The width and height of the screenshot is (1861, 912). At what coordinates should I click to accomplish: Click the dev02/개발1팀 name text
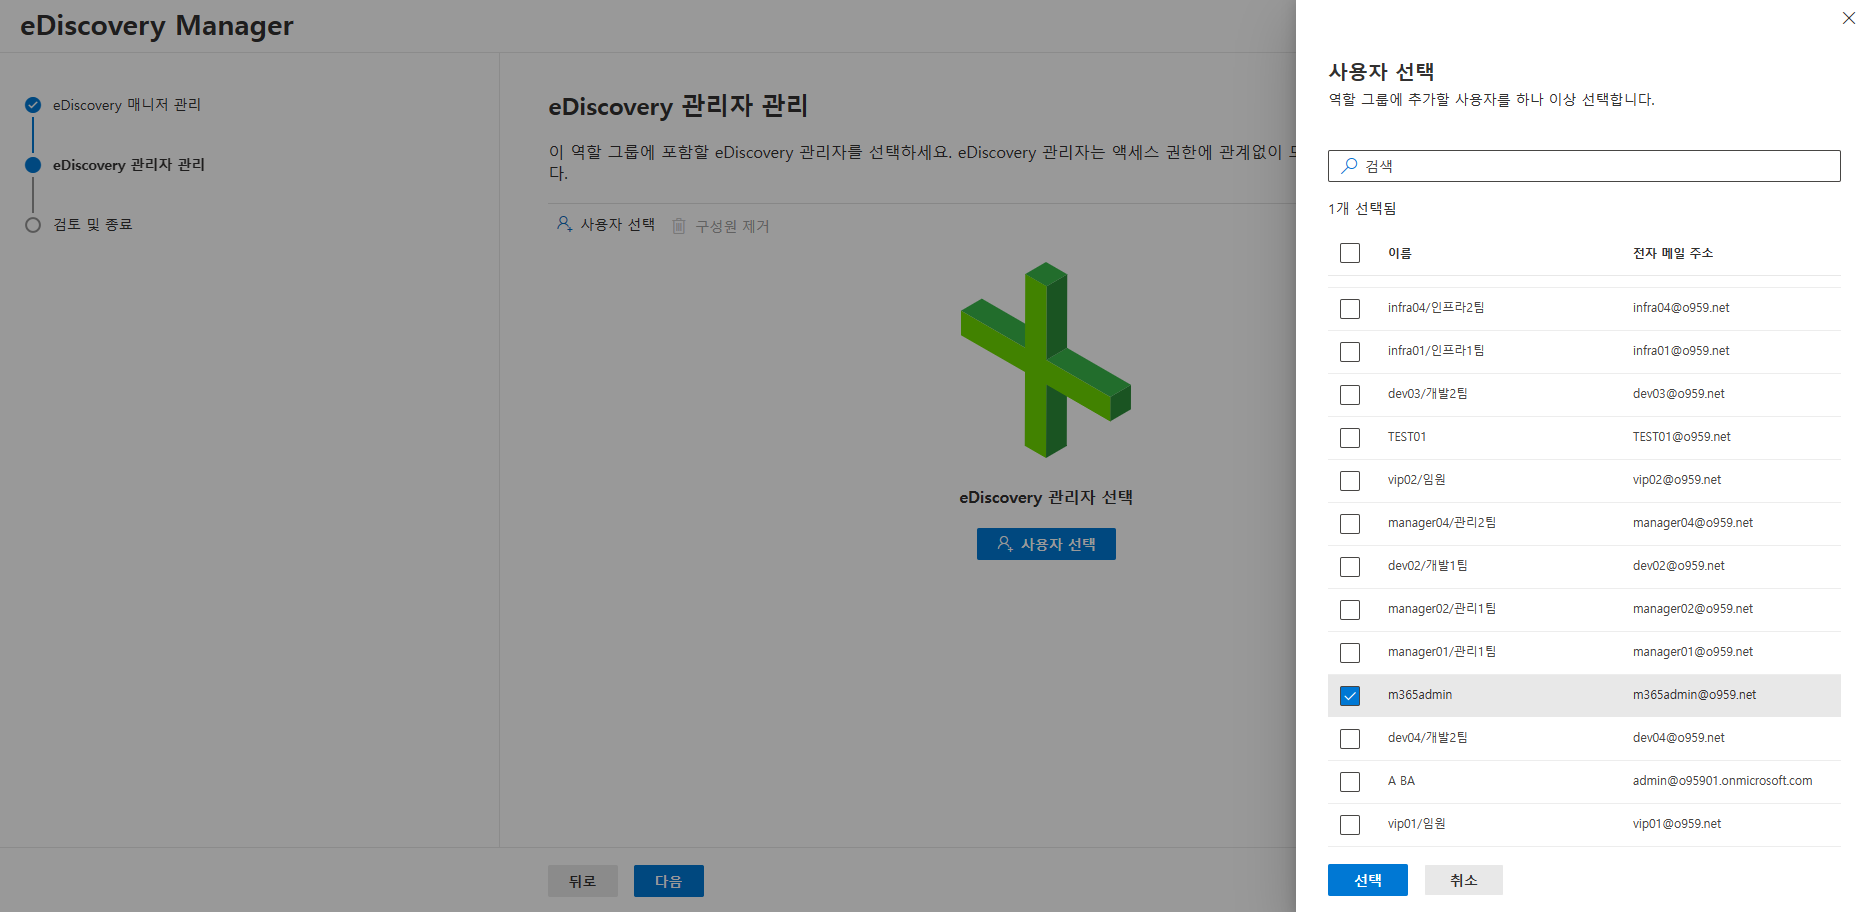coord(1428,566)
